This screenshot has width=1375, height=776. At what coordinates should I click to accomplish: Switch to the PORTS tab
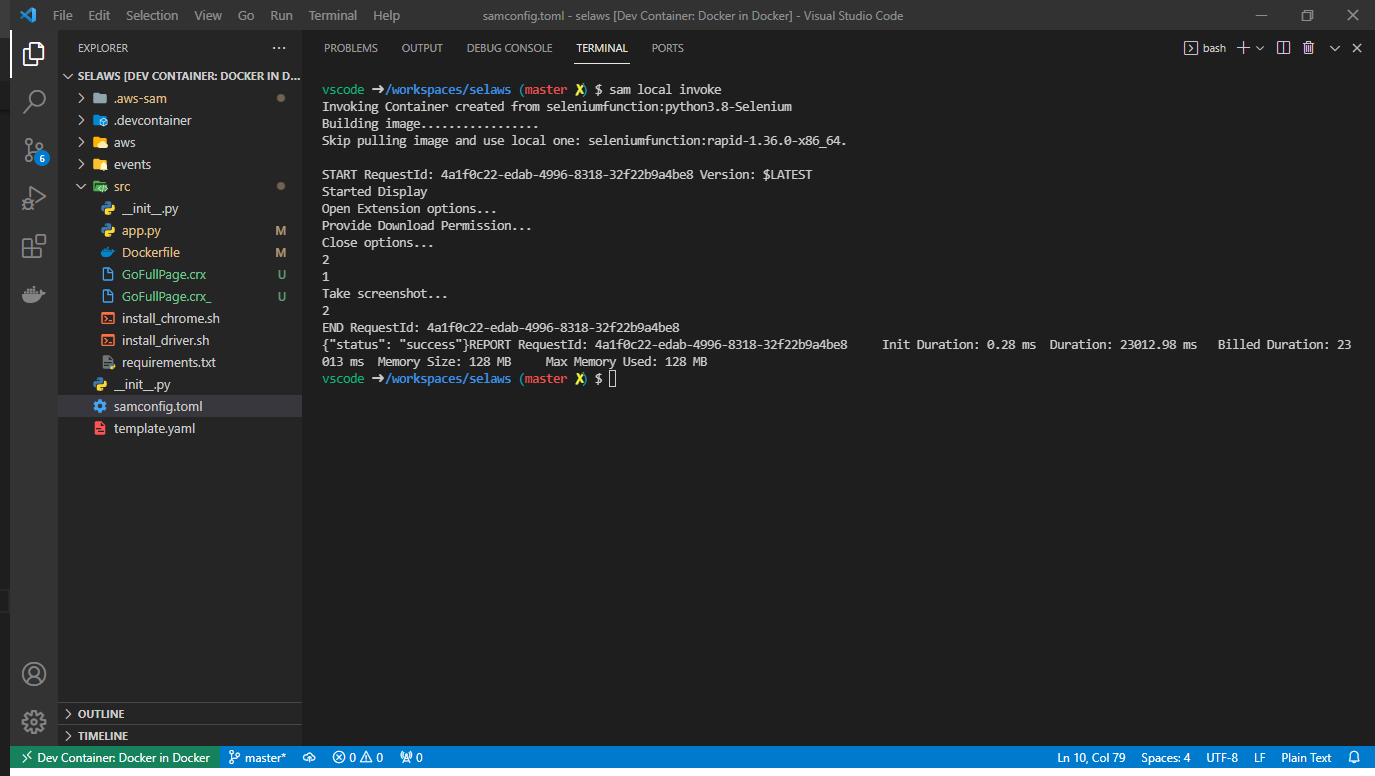tap(667, 48)
